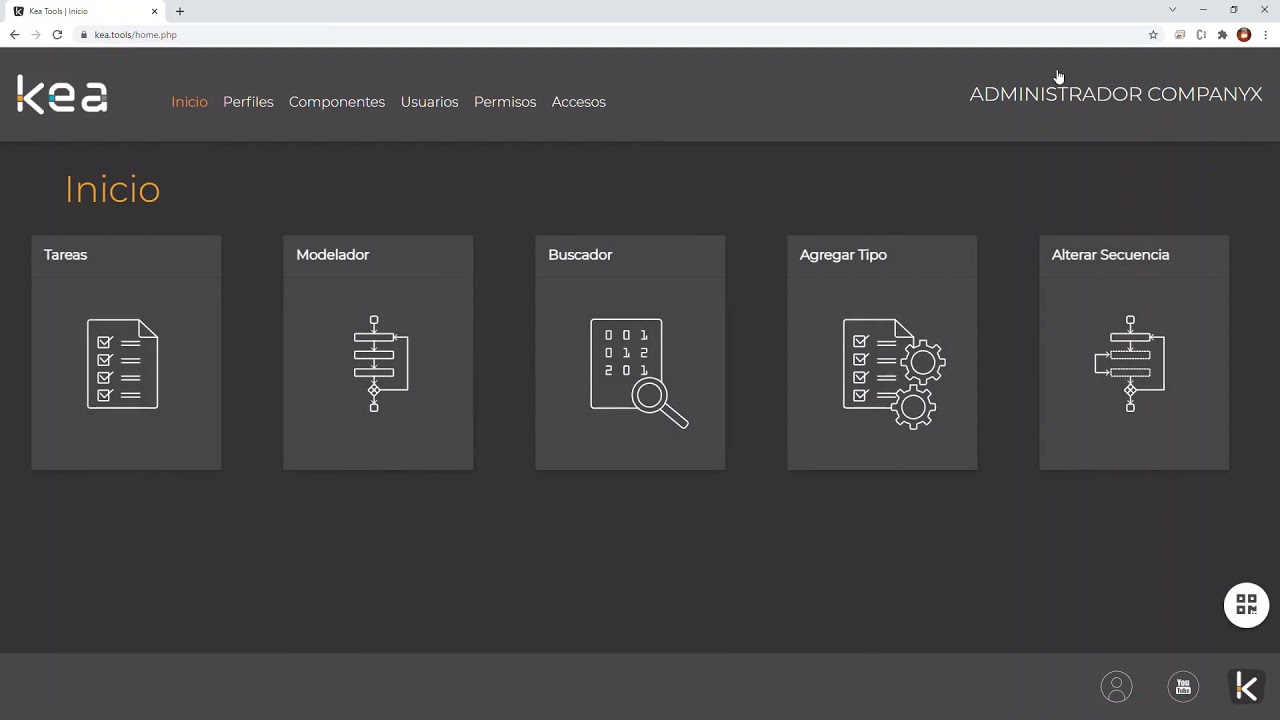This screenshot has width=1280, height=720.
Task: Open the Alterar Secuencia flow icon
Action: pyautogui.click(x=1130, y=364)
